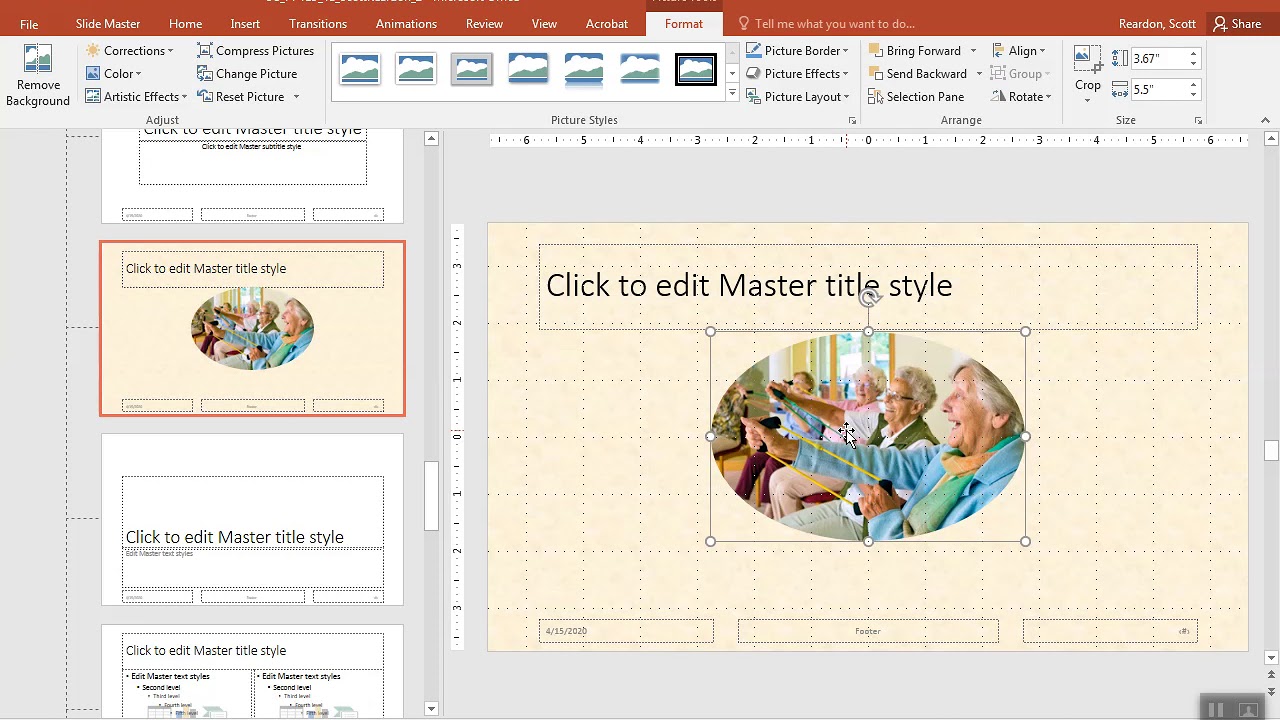Click Compress Pictures
Screen dimensions: 1280x720
pos(256,51)
